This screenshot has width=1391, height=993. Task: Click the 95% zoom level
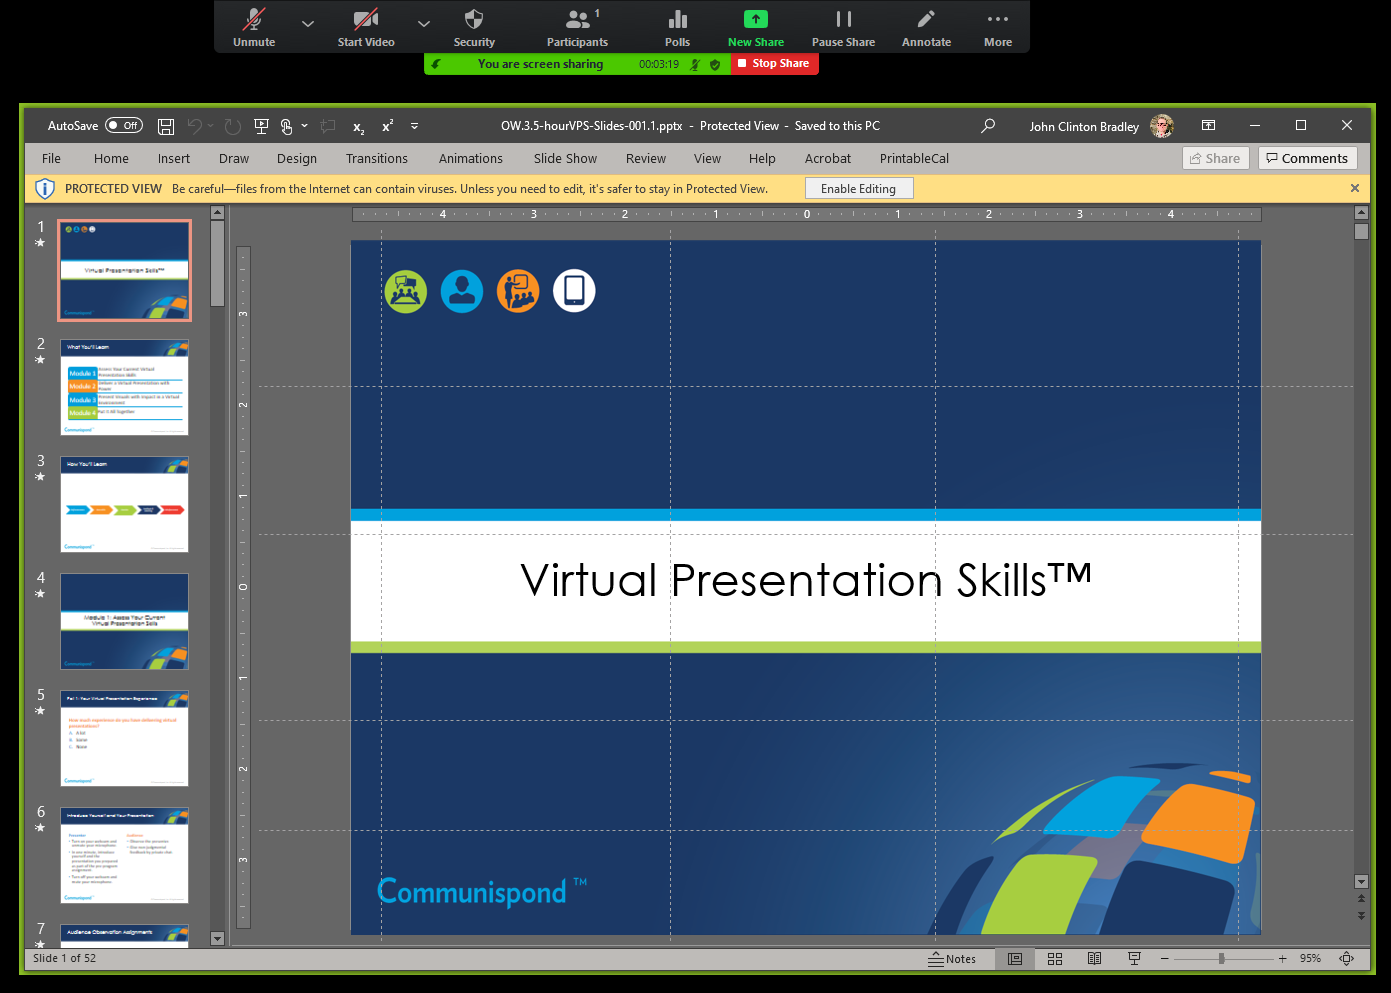point(1310,959)
